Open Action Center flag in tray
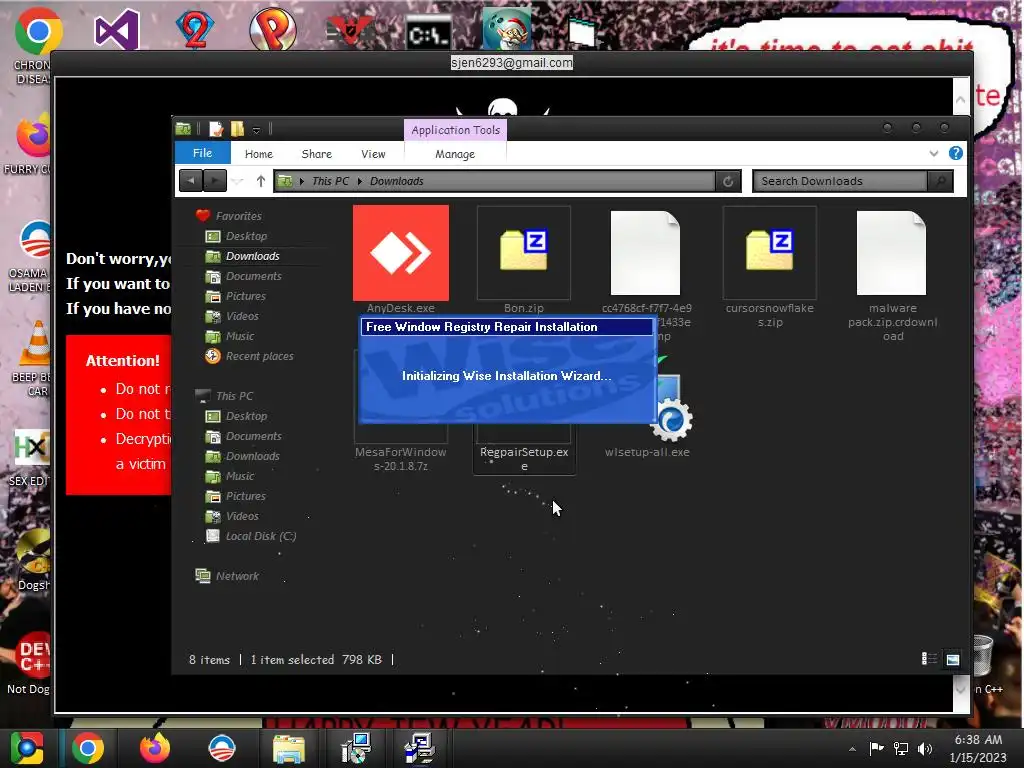The width and height of the screenshot is (1024, 768). [x=876, y=748]
